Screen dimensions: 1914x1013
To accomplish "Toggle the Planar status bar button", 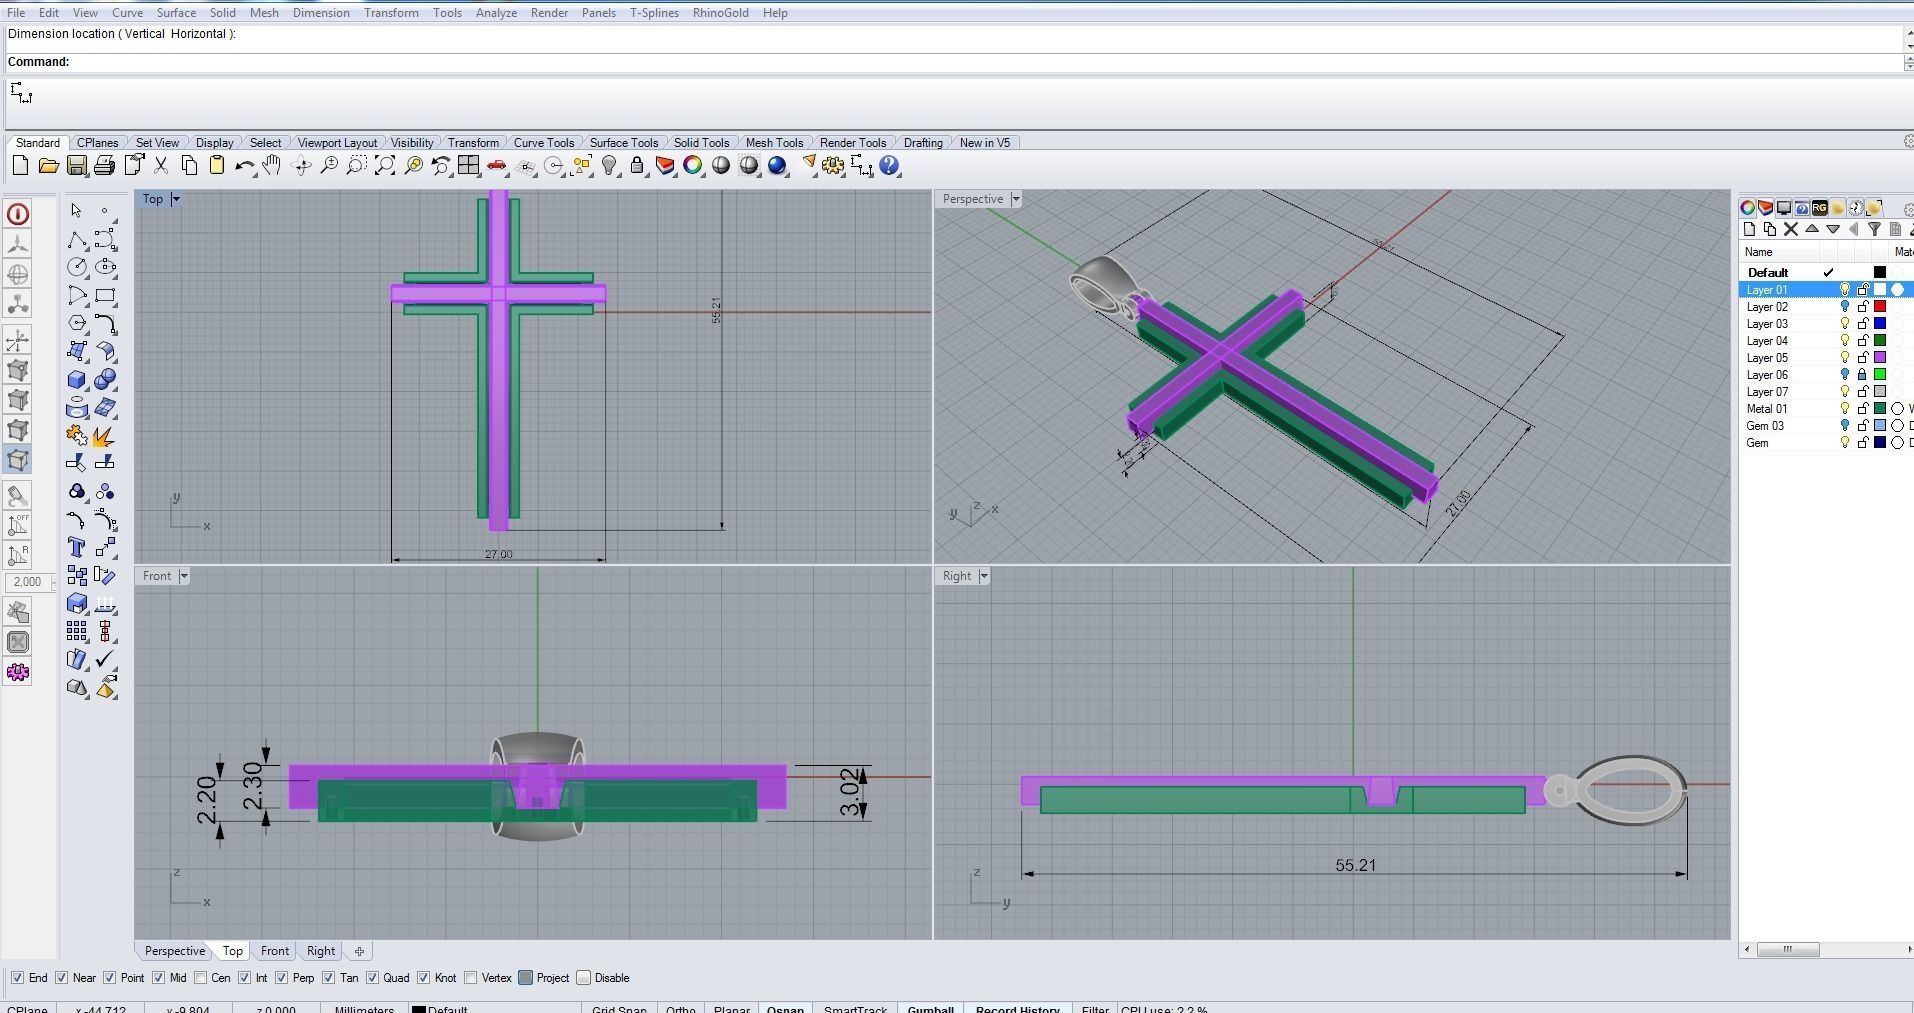I will pyautogui.click(x=731, y=1008).
